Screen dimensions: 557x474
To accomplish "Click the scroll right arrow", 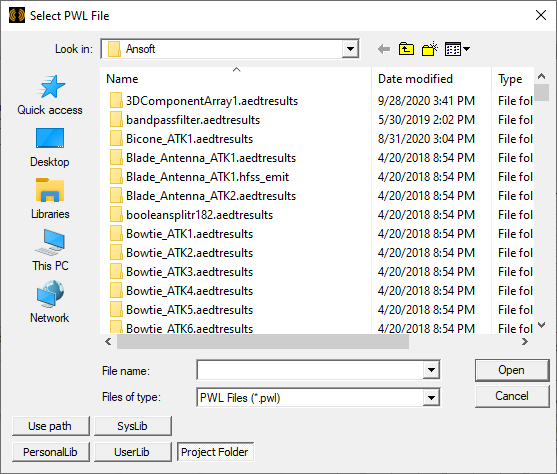I will [525, 341].
